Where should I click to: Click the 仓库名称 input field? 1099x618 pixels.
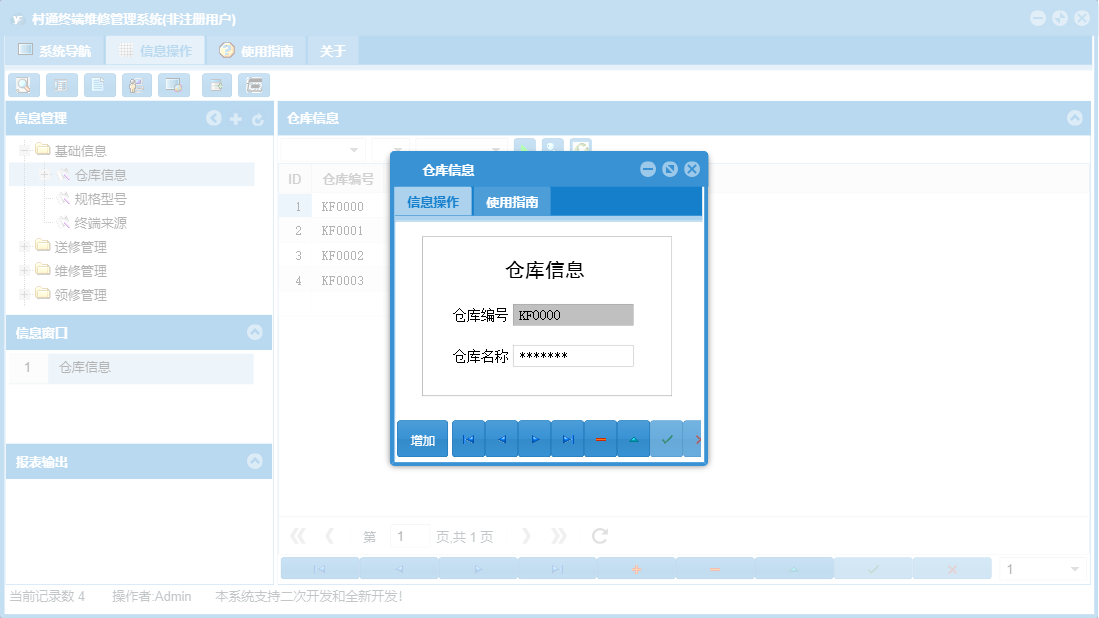coord(573,355)
